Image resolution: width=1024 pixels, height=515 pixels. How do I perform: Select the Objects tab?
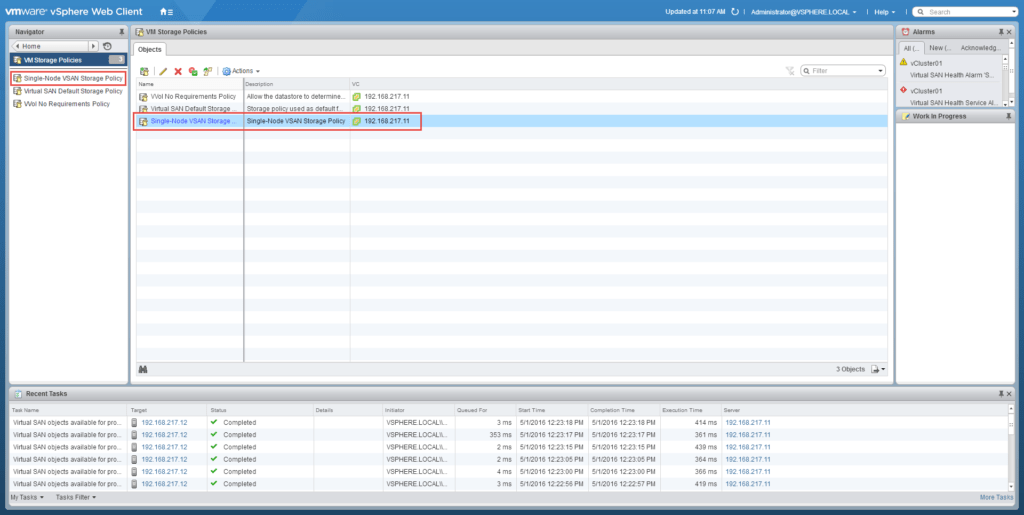coord(150,49)
